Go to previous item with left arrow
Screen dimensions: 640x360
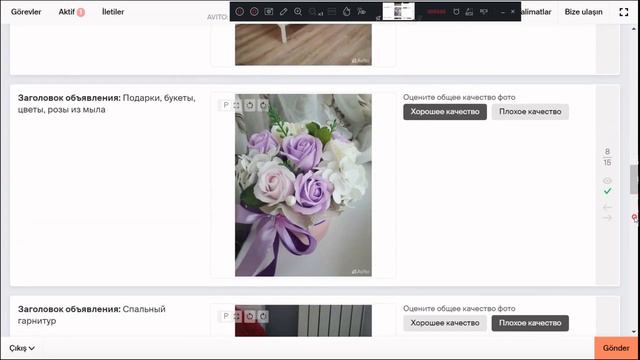(607, 207)
